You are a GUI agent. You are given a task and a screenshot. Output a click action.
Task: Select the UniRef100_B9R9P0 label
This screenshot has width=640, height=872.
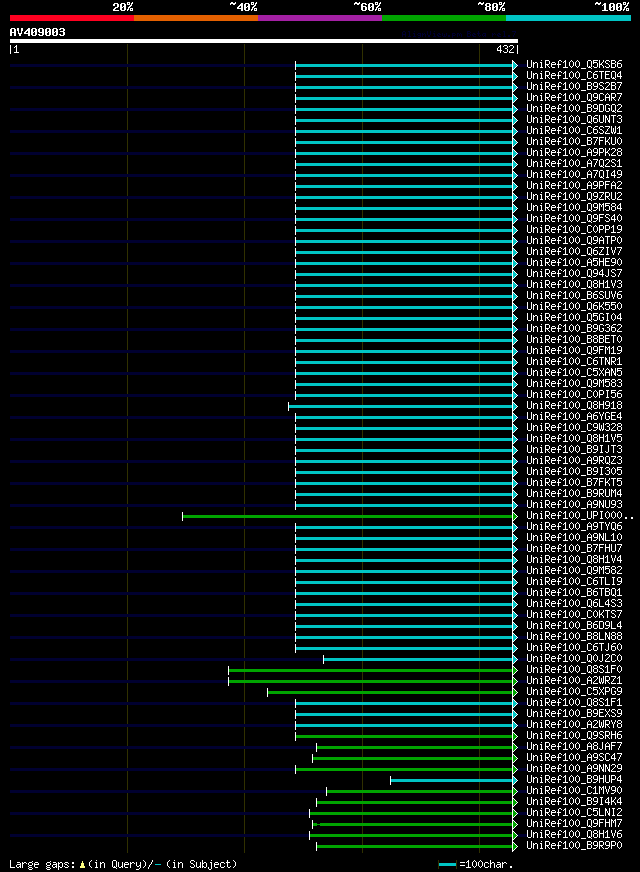click(574, 845)
